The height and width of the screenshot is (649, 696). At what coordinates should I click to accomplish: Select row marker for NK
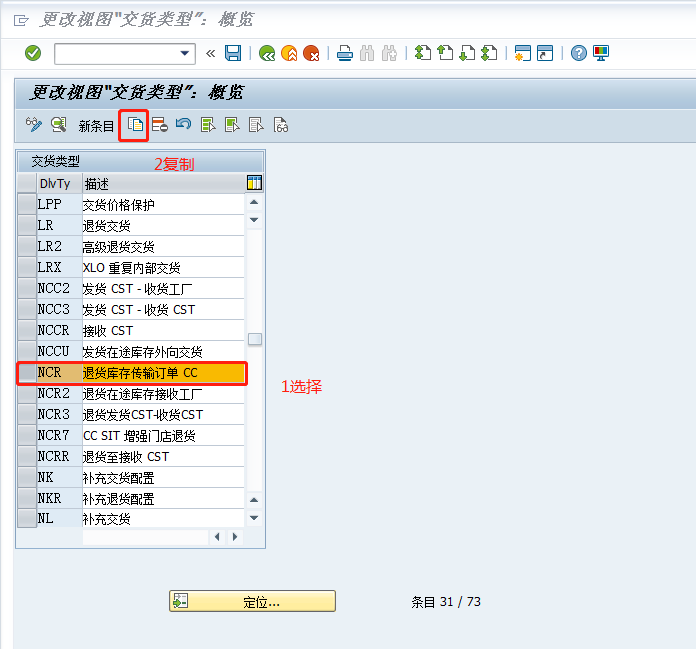pos(28,478)
